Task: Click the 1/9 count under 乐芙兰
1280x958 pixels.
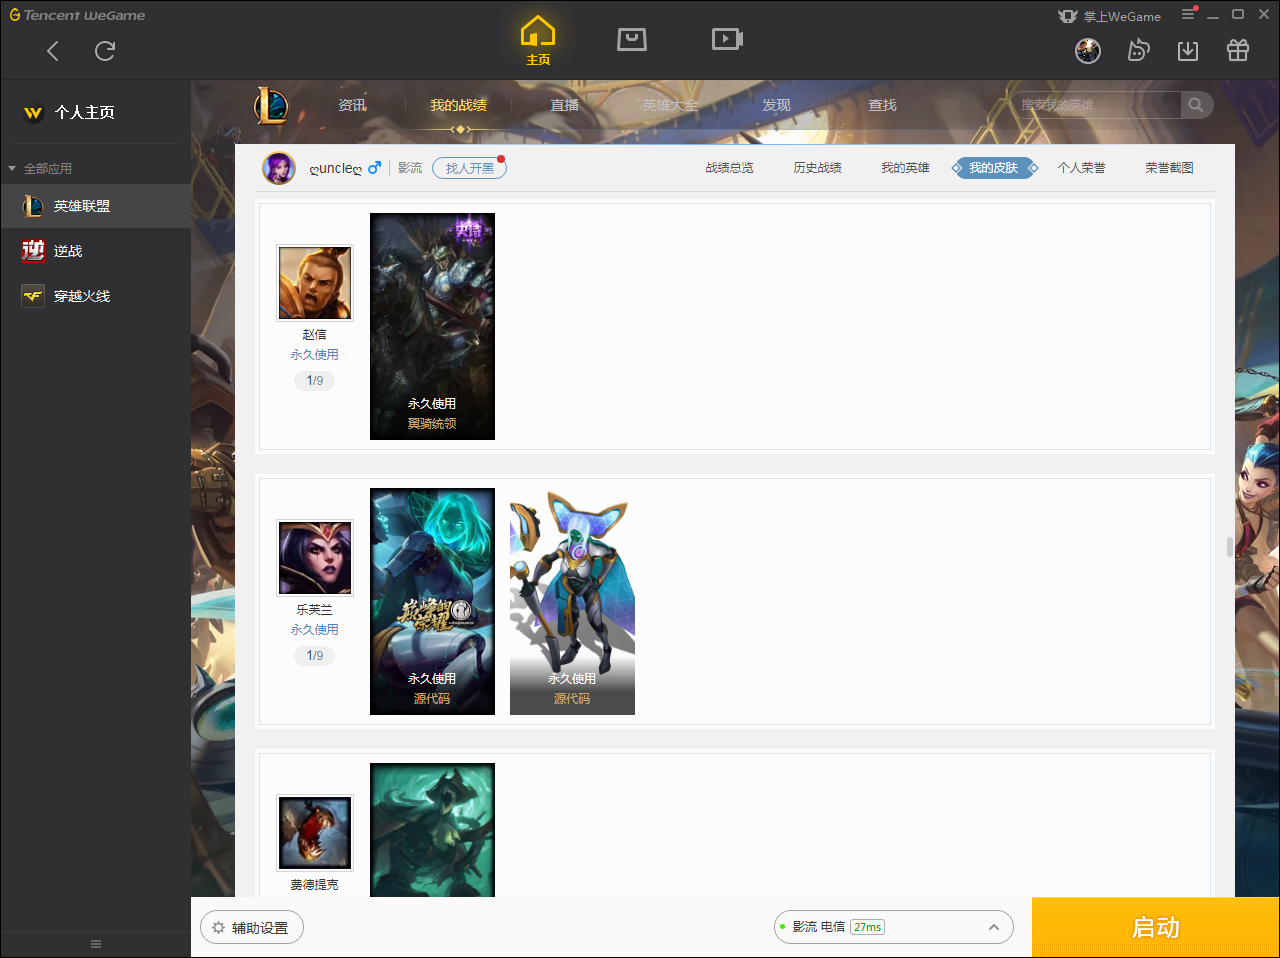Action: pyautogui.click(x=315, y=656)
